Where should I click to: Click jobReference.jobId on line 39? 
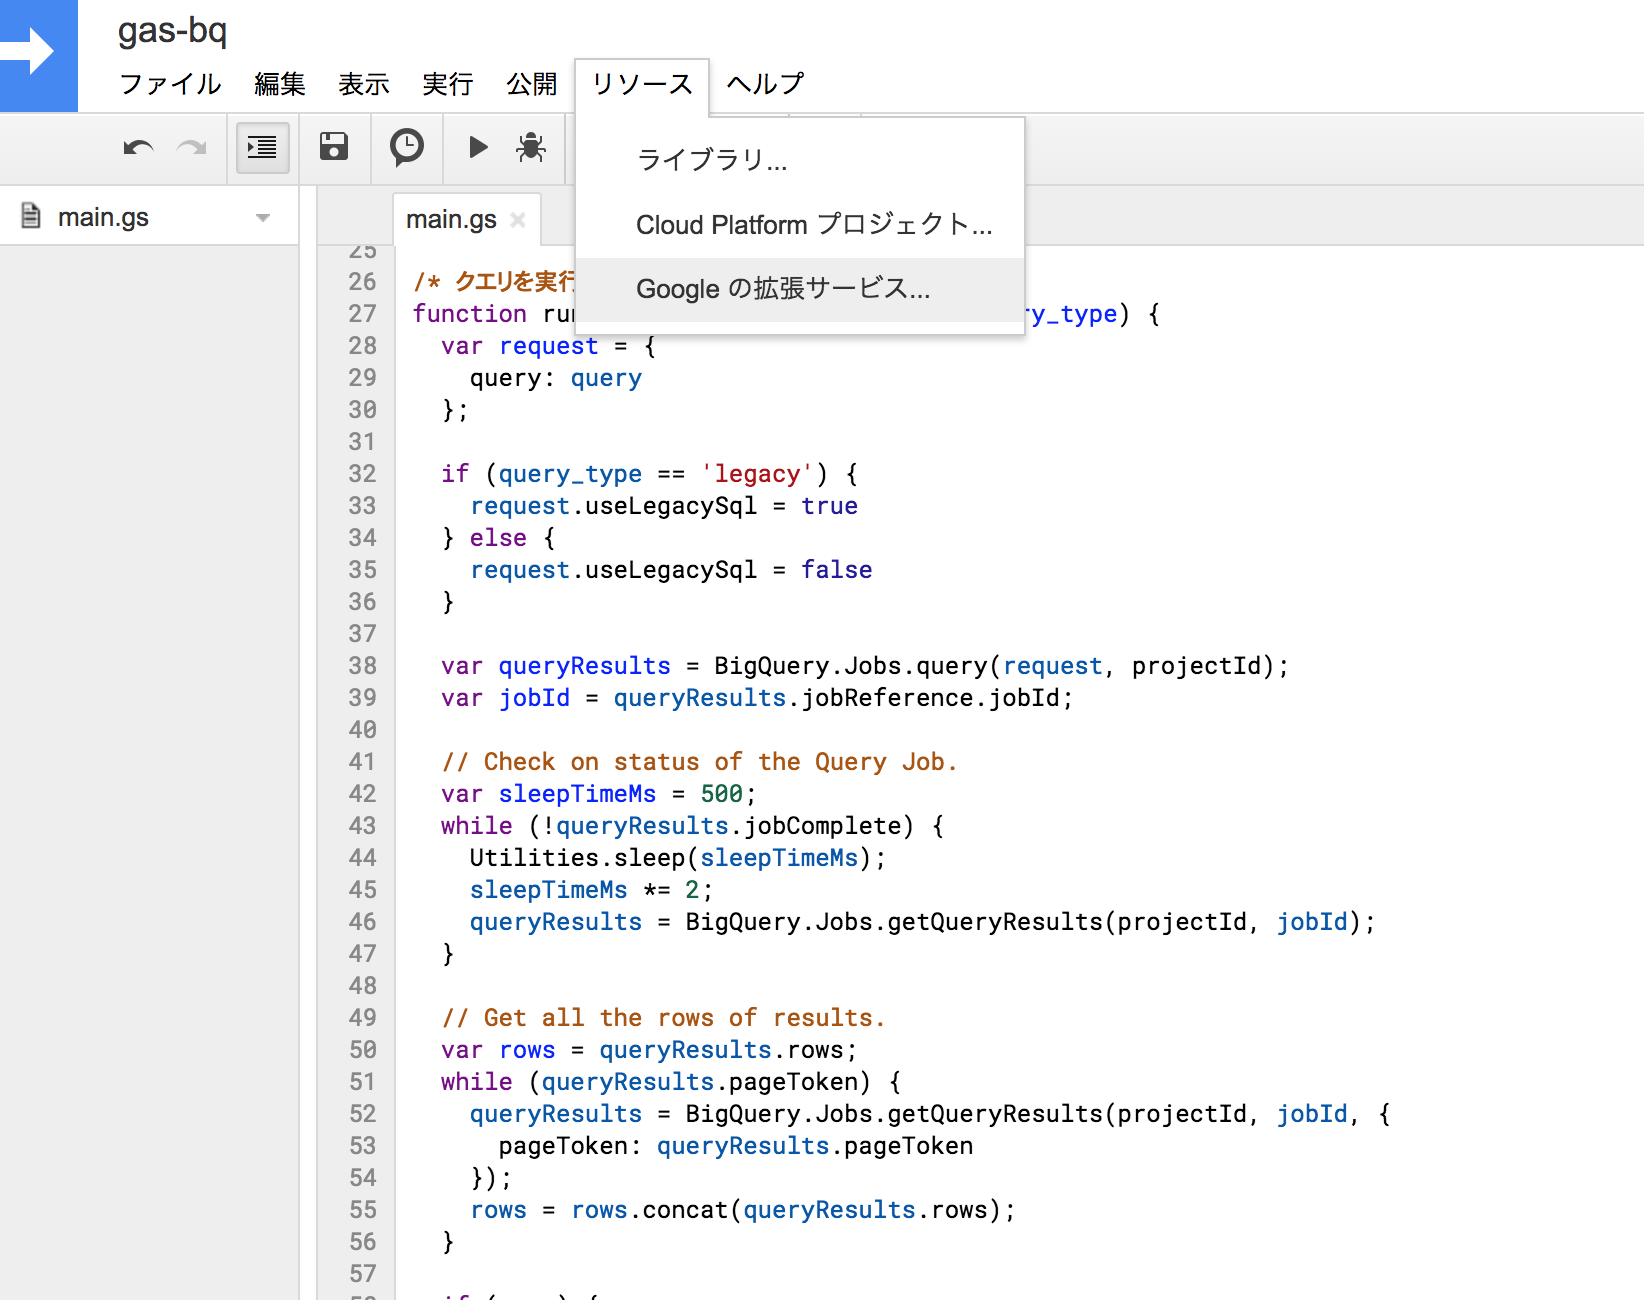tap(930, 698)
